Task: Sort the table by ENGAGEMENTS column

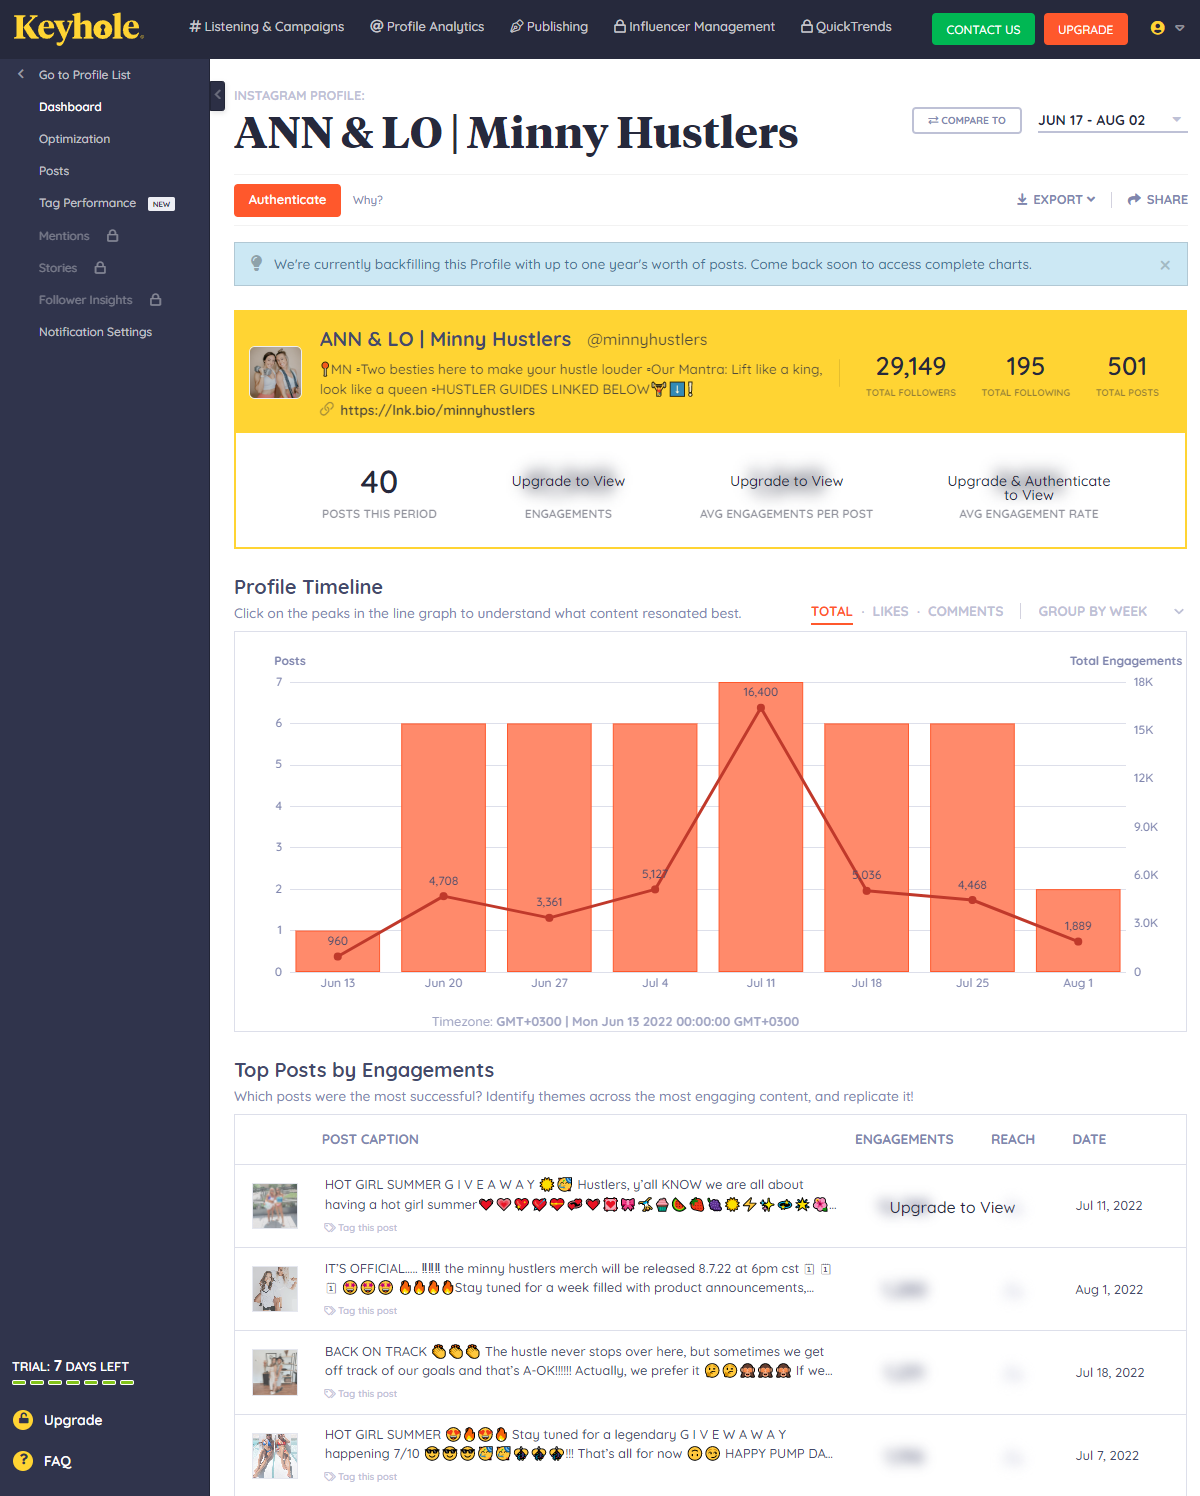Action: click(904, 1139)
